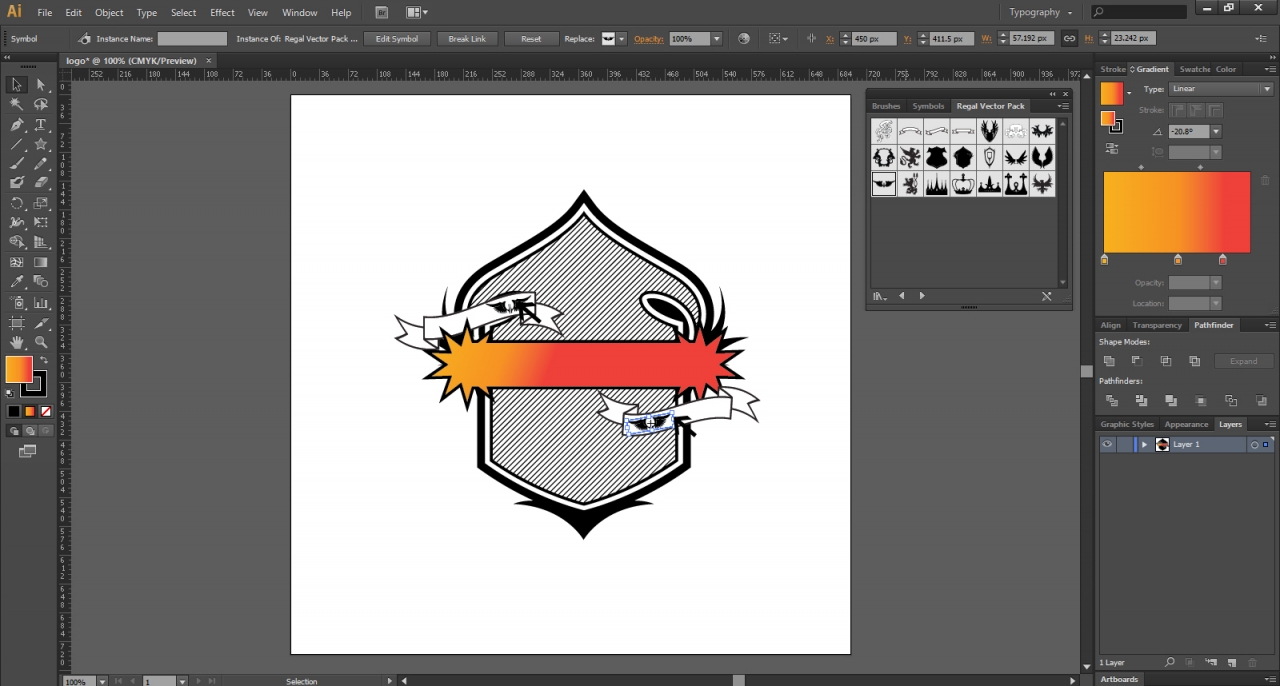Switch to the Symbols tab
Screen dimensions: 1280x686
click(928, 106)
